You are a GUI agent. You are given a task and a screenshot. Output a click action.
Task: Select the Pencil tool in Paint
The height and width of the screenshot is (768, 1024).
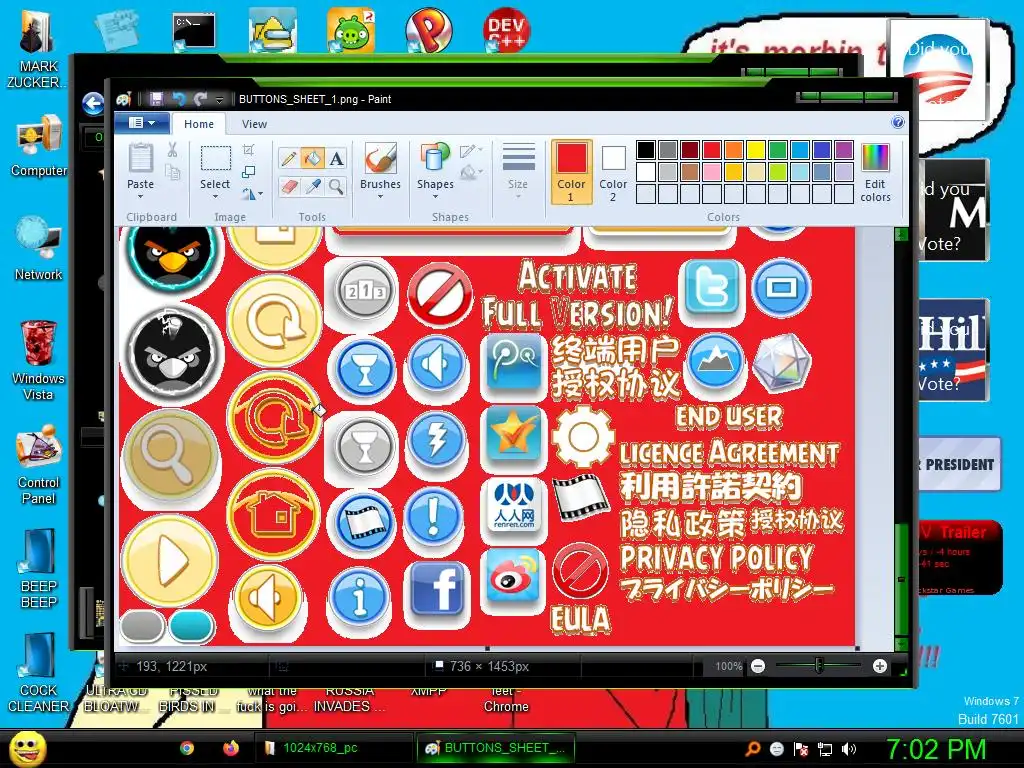[289, 159]
